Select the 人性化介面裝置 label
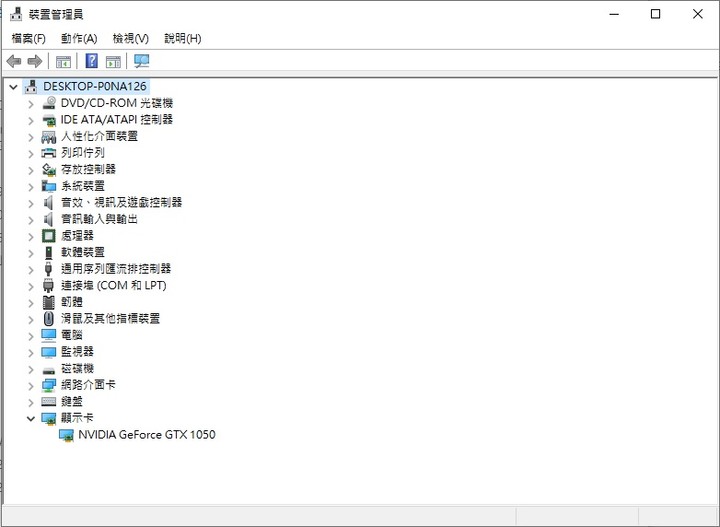The width and height of the screenshot is (720, 527). point(99,136)
